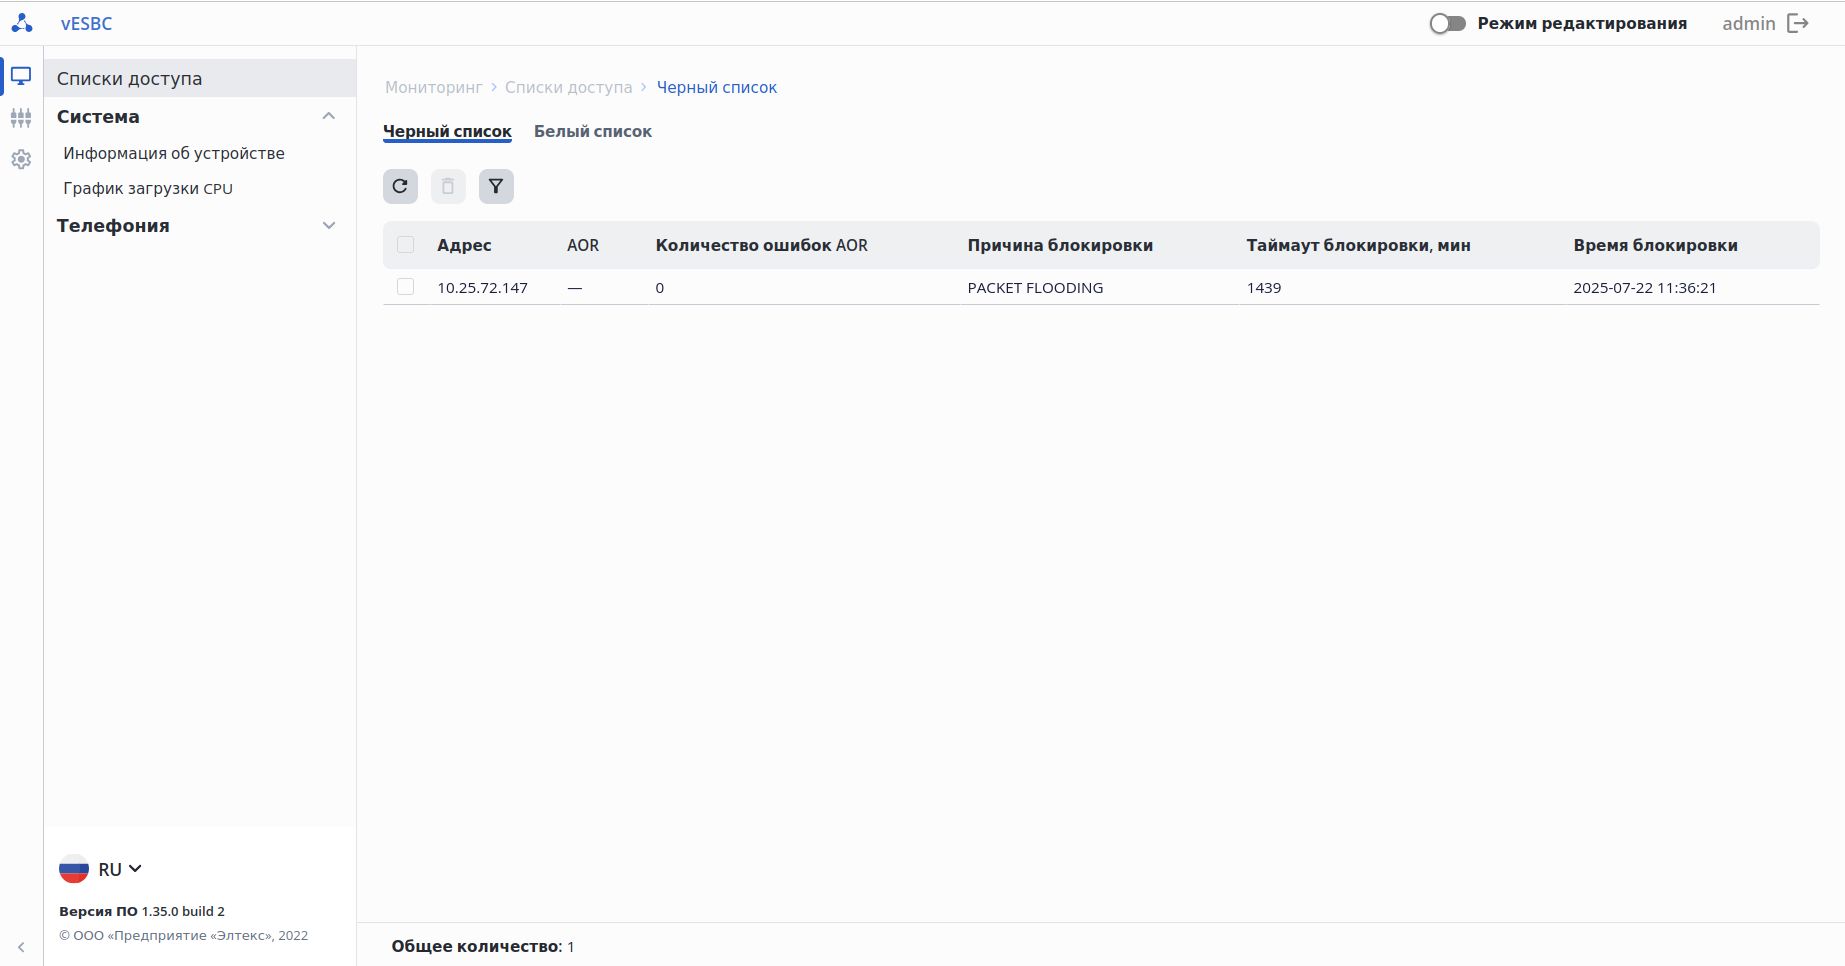The width and height of the screenshot is (1845, 966).
Task: Open the RU language dropdown
Action: click(101, 869)
